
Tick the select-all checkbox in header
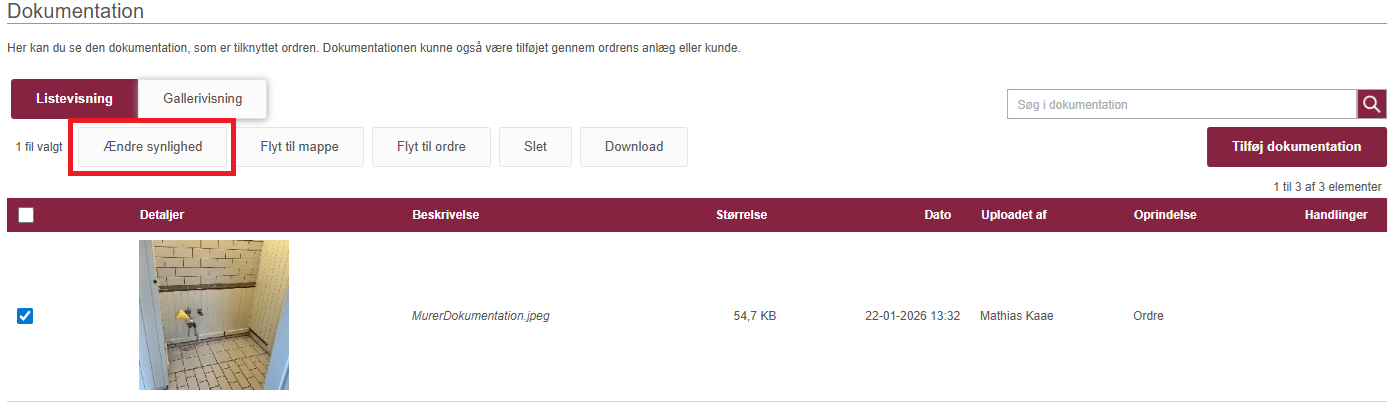(26, 215)
